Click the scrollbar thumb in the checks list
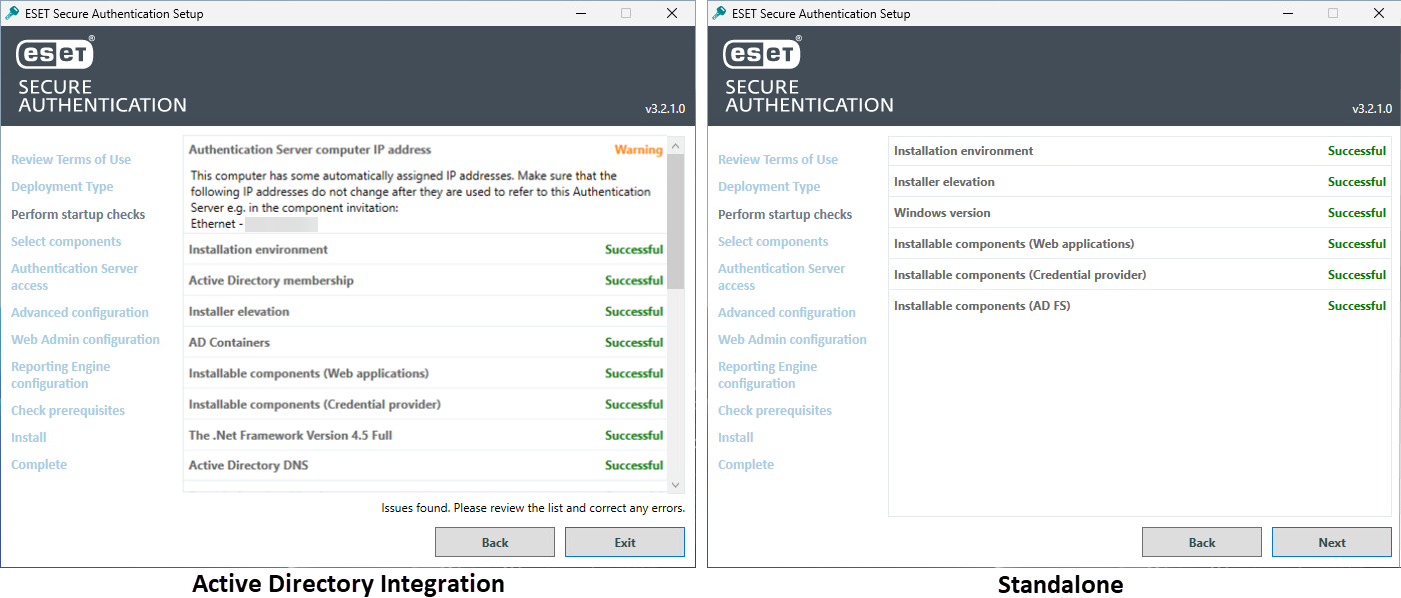 pyautogui.click(x=676, y=222)
